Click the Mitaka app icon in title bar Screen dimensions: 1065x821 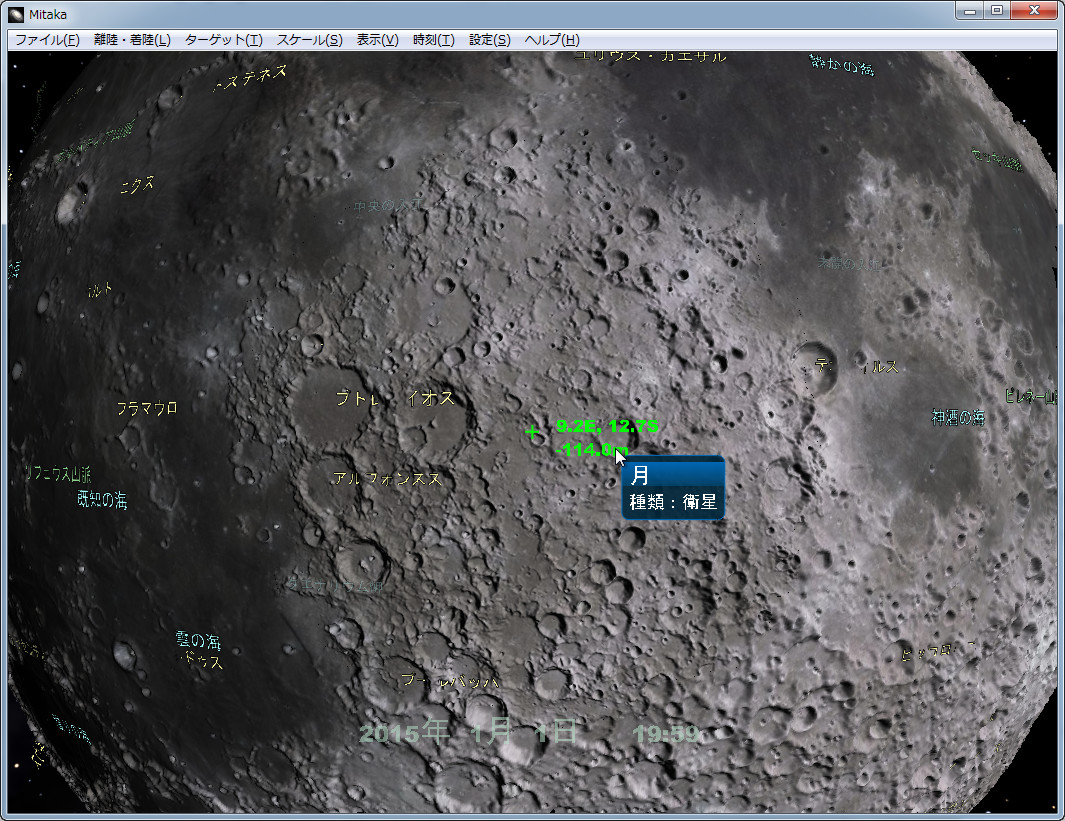point(16,14)
